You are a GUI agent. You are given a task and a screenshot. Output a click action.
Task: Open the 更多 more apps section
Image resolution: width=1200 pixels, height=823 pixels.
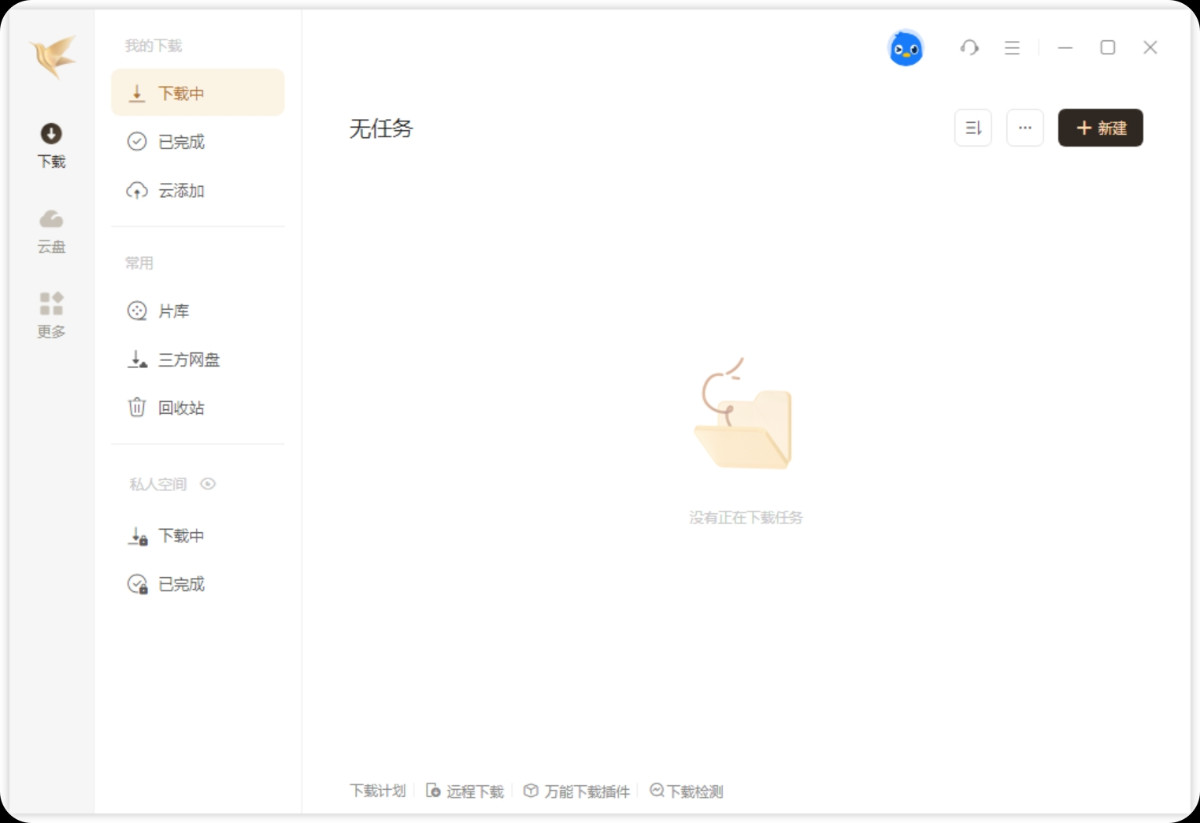coord(51,315)
